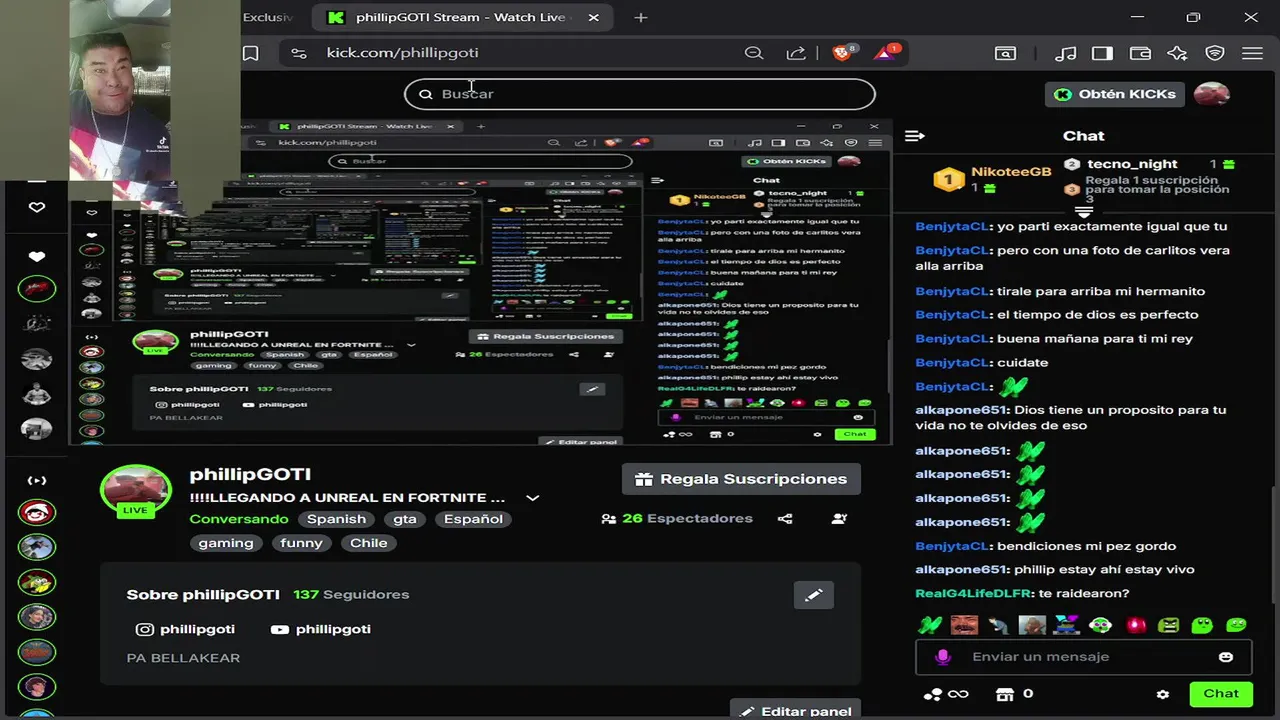The height and width of the screenshot is (720, 1280).
Task: Open site settings icon beside kick.com URL
Action: click(x=298, y=53)
